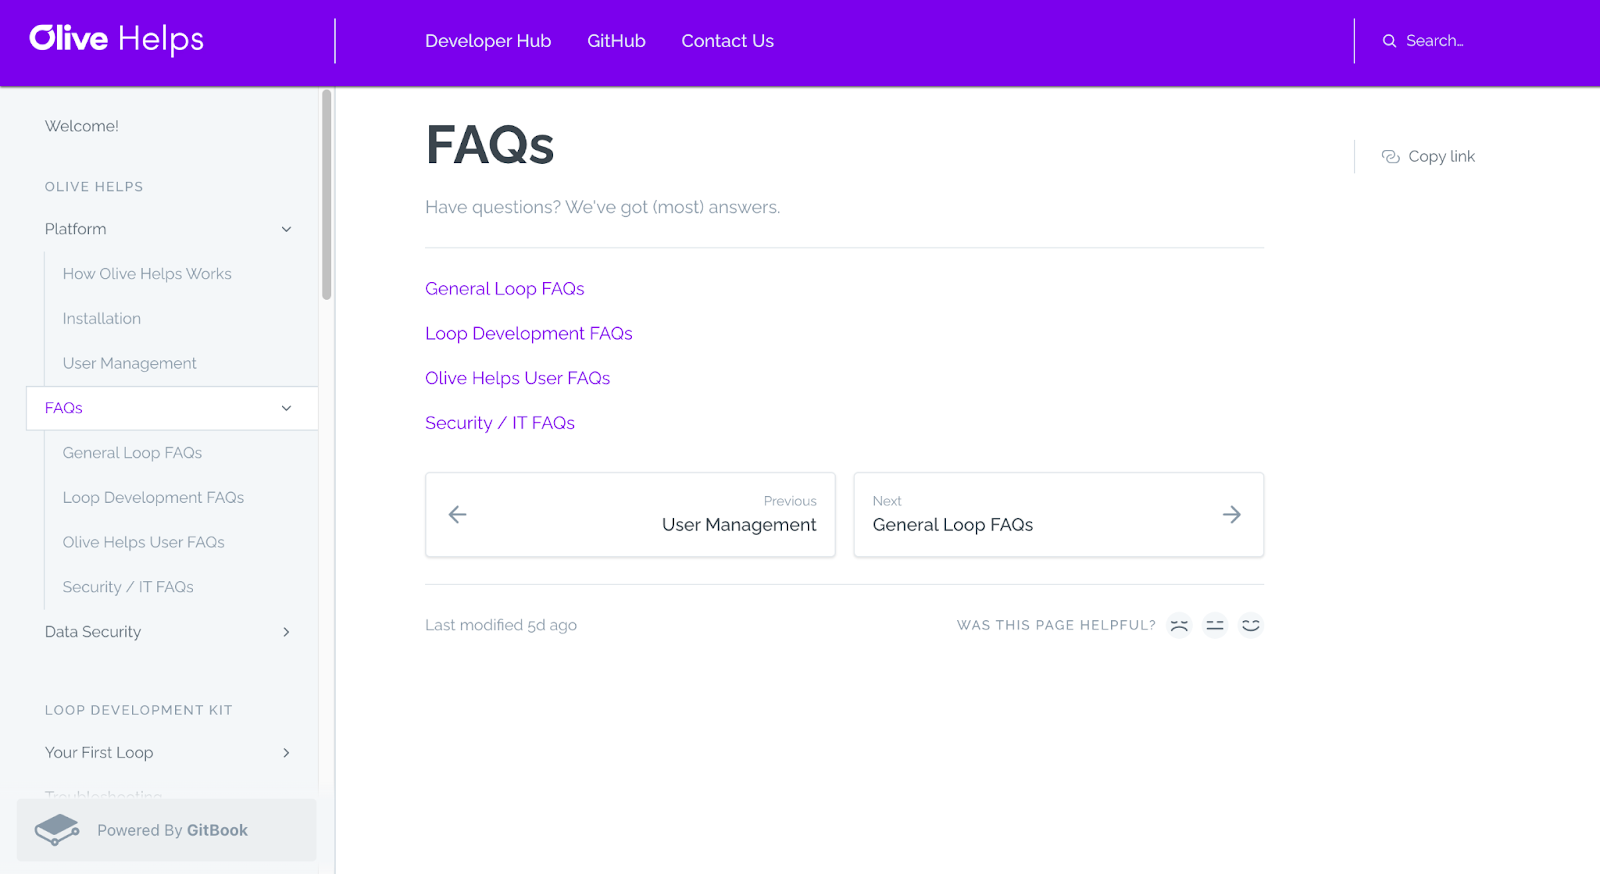Click the Copy link chain icon
1600x874 pixels.
coord(1390,156)
